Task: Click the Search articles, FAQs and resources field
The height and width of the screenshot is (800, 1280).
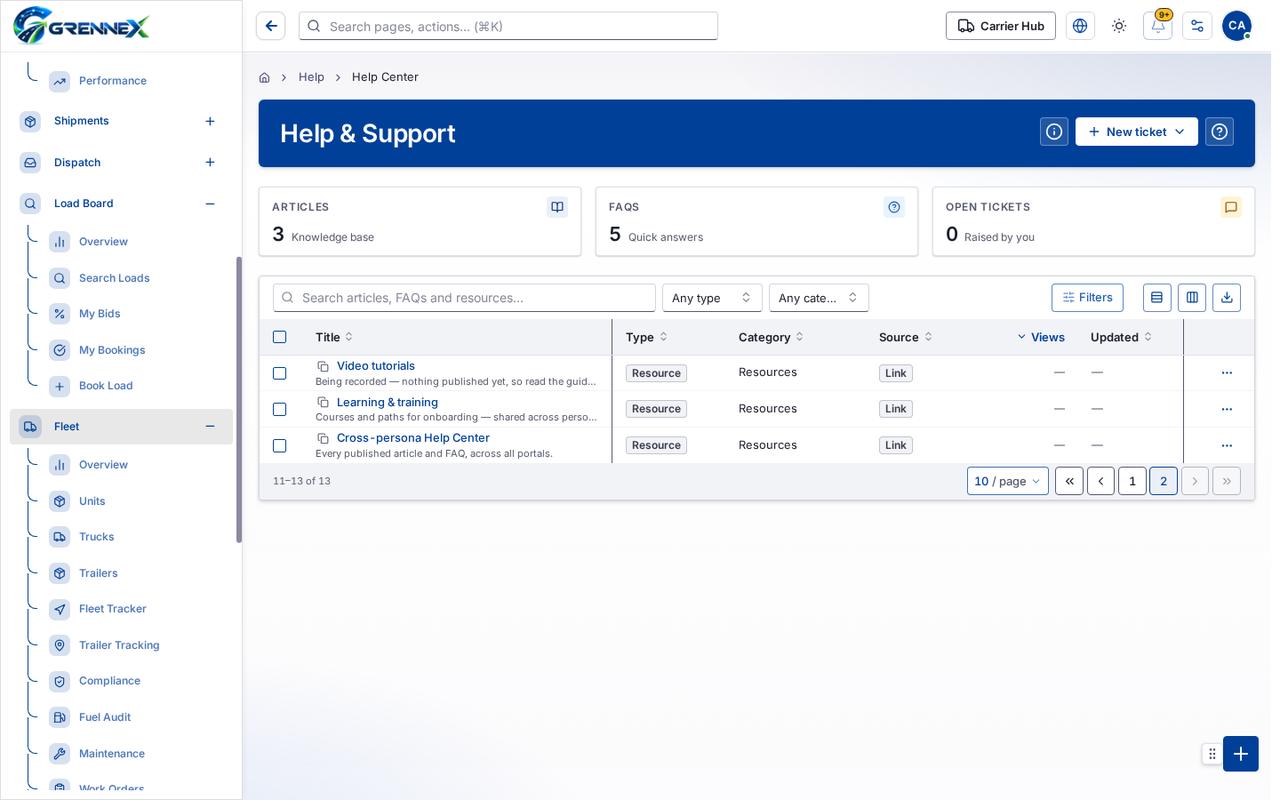Action: 464,298
